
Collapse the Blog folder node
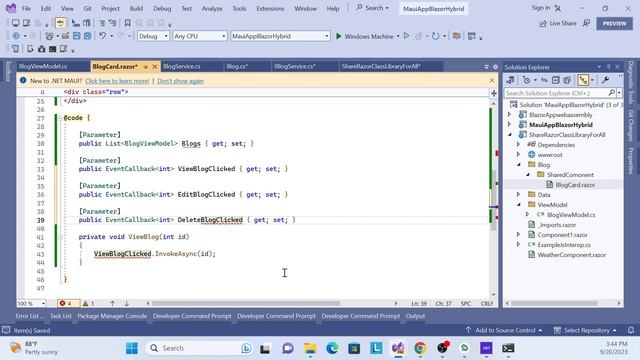pyautogui.click(x=518, y=164)
